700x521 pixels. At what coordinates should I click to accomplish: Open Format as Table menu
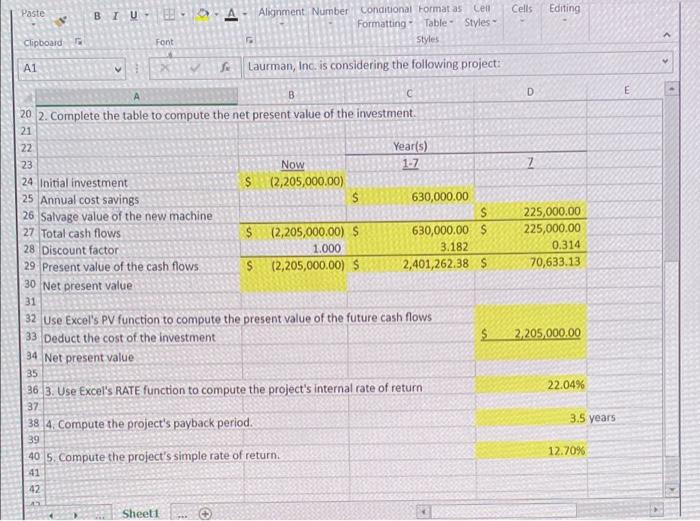tap(439, 16)
